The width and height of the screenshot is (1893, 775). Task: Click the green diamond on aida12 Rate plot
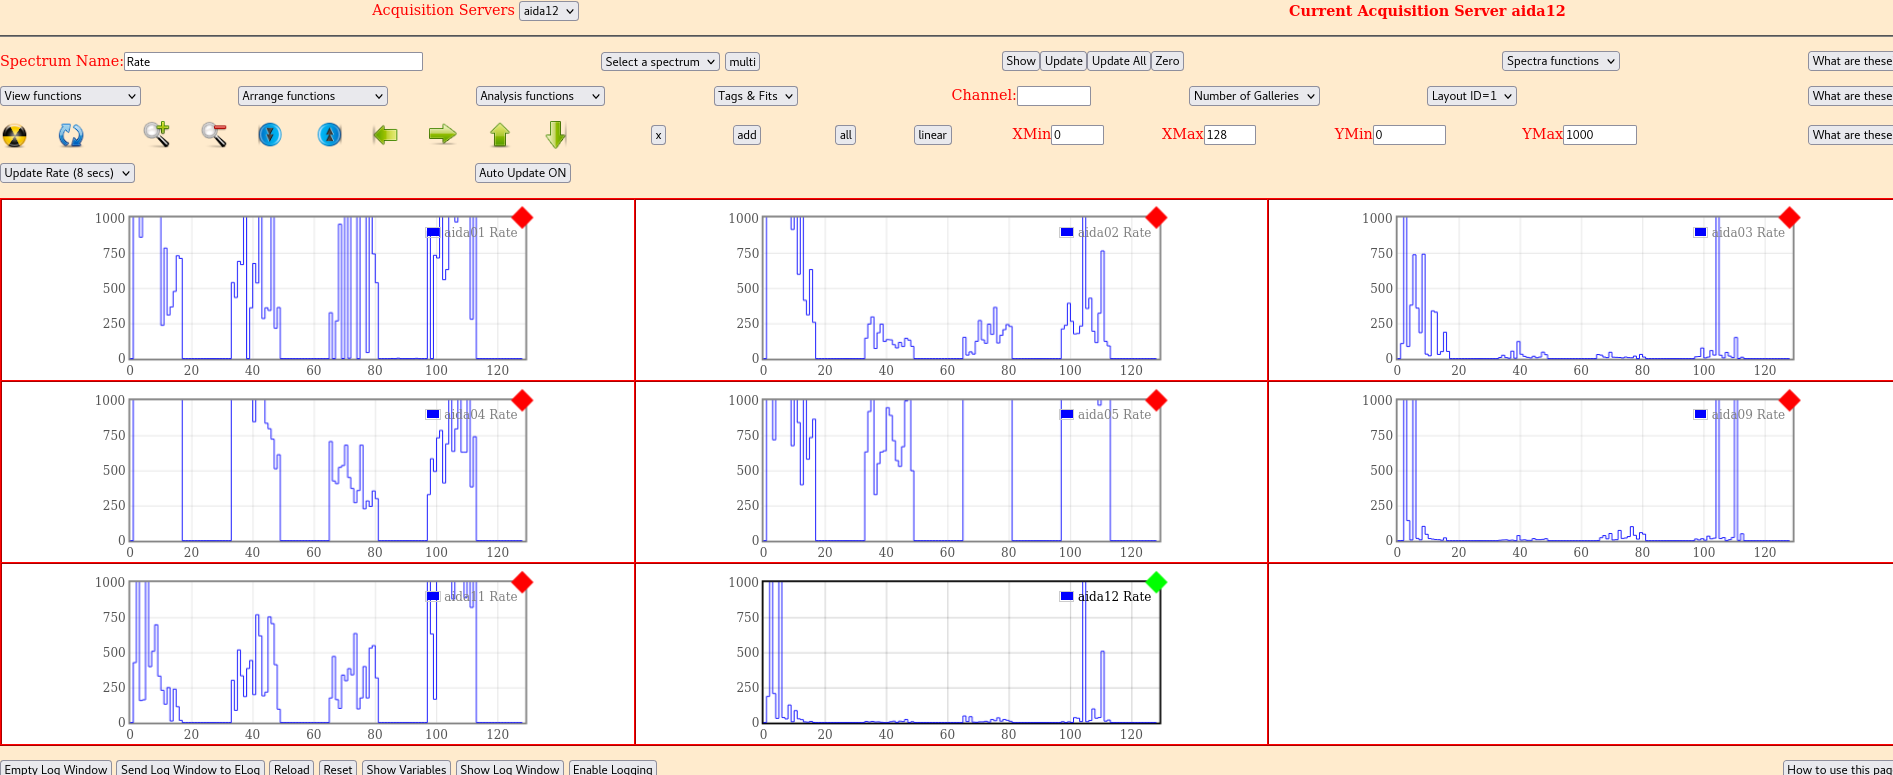point(1156,582)
